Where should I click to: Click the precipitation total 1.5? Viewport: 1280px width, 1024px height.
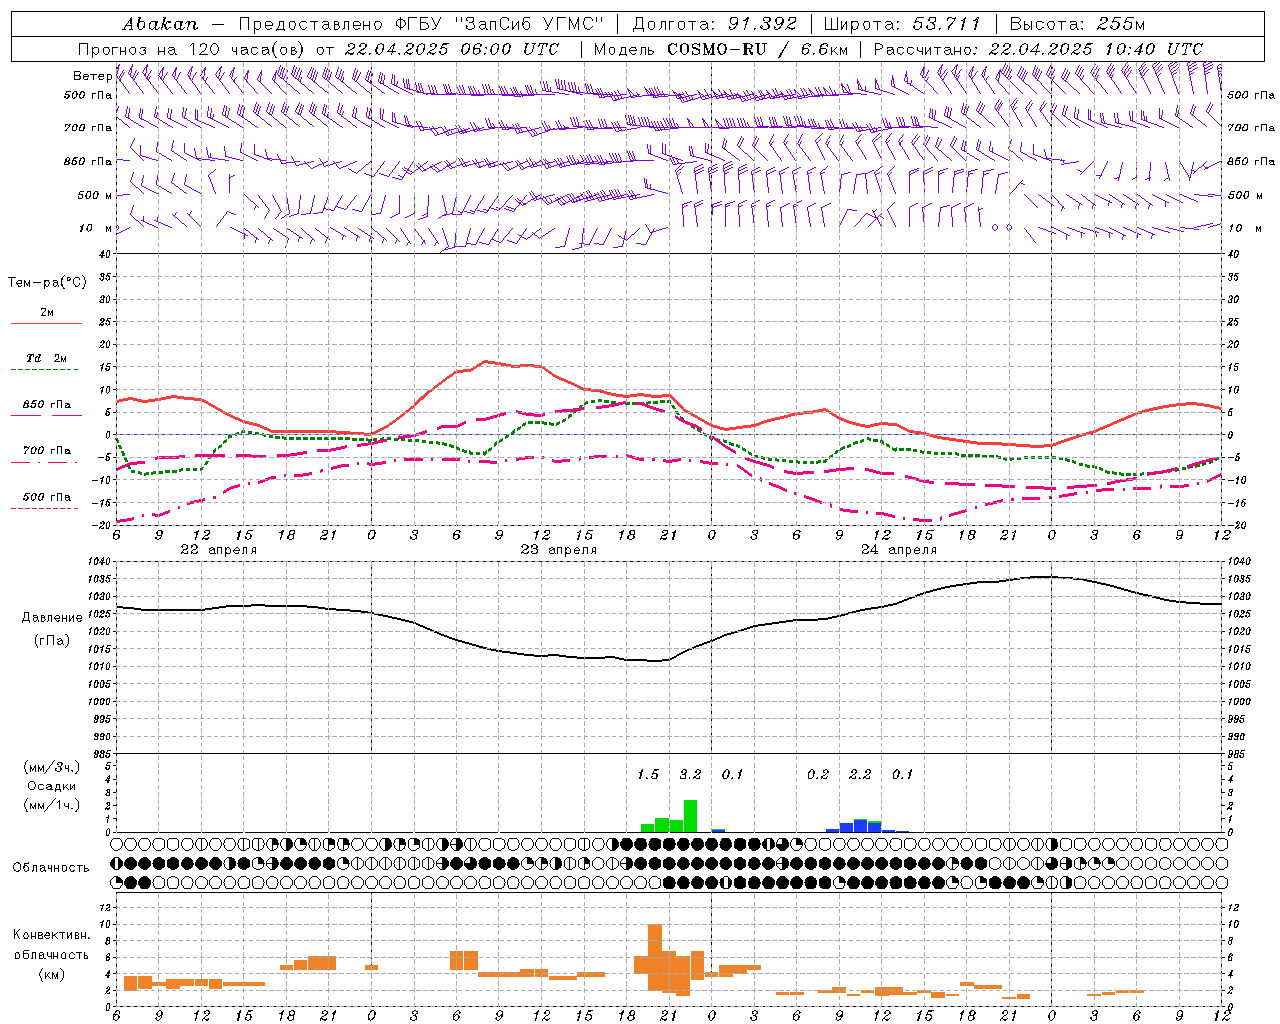coord(648,775)
